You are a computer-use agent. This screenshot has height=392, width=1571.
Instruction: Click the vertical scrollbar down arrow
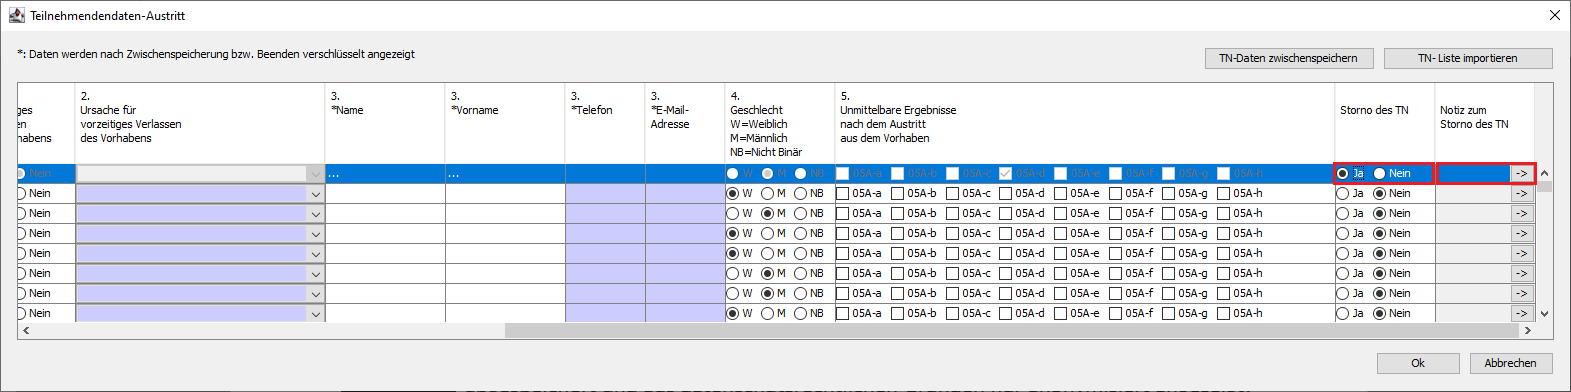point(1544,313)
